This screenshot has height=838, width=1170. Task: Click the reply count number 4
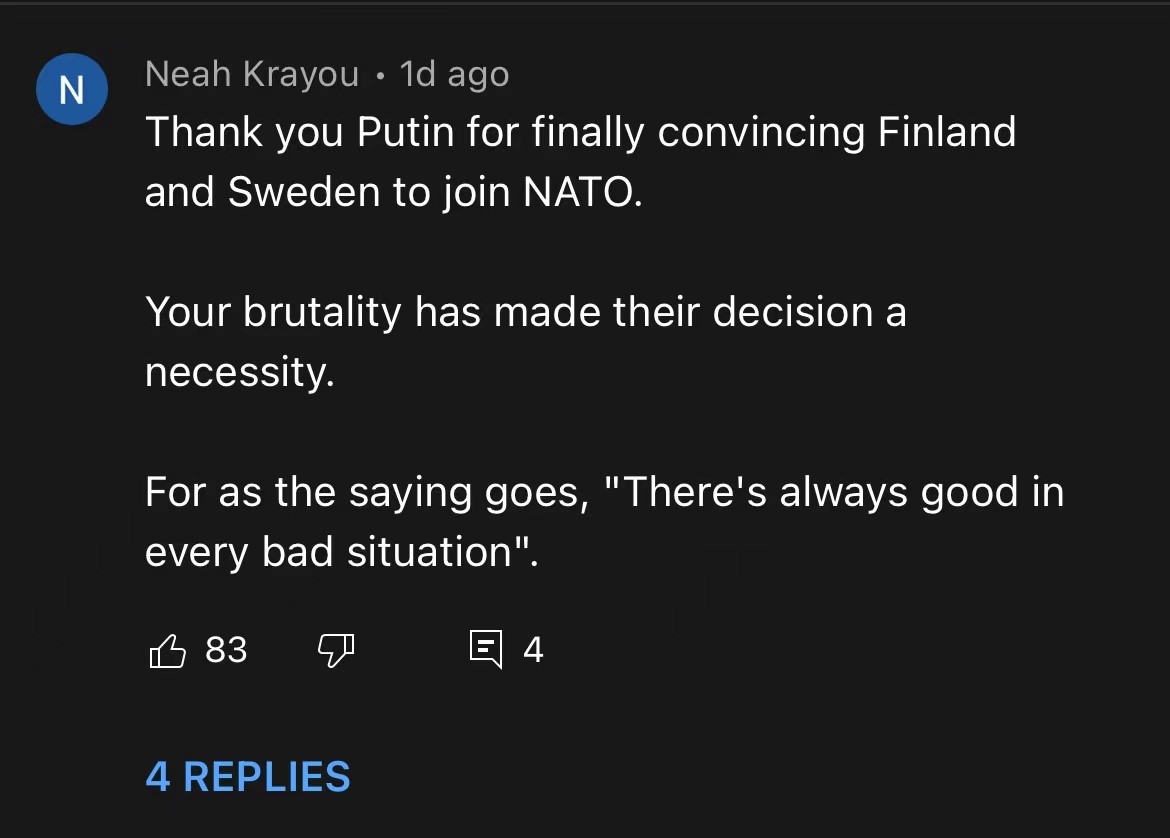533,651
